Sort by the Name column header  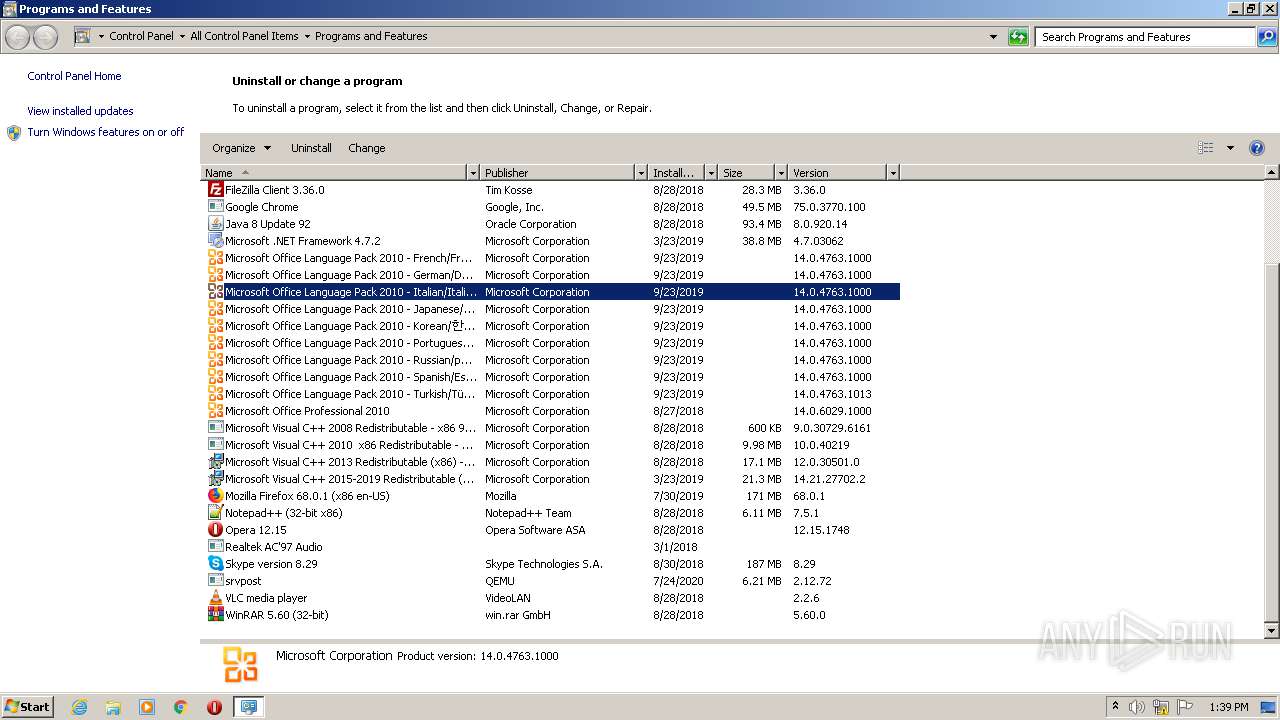(x=334, y=173)
